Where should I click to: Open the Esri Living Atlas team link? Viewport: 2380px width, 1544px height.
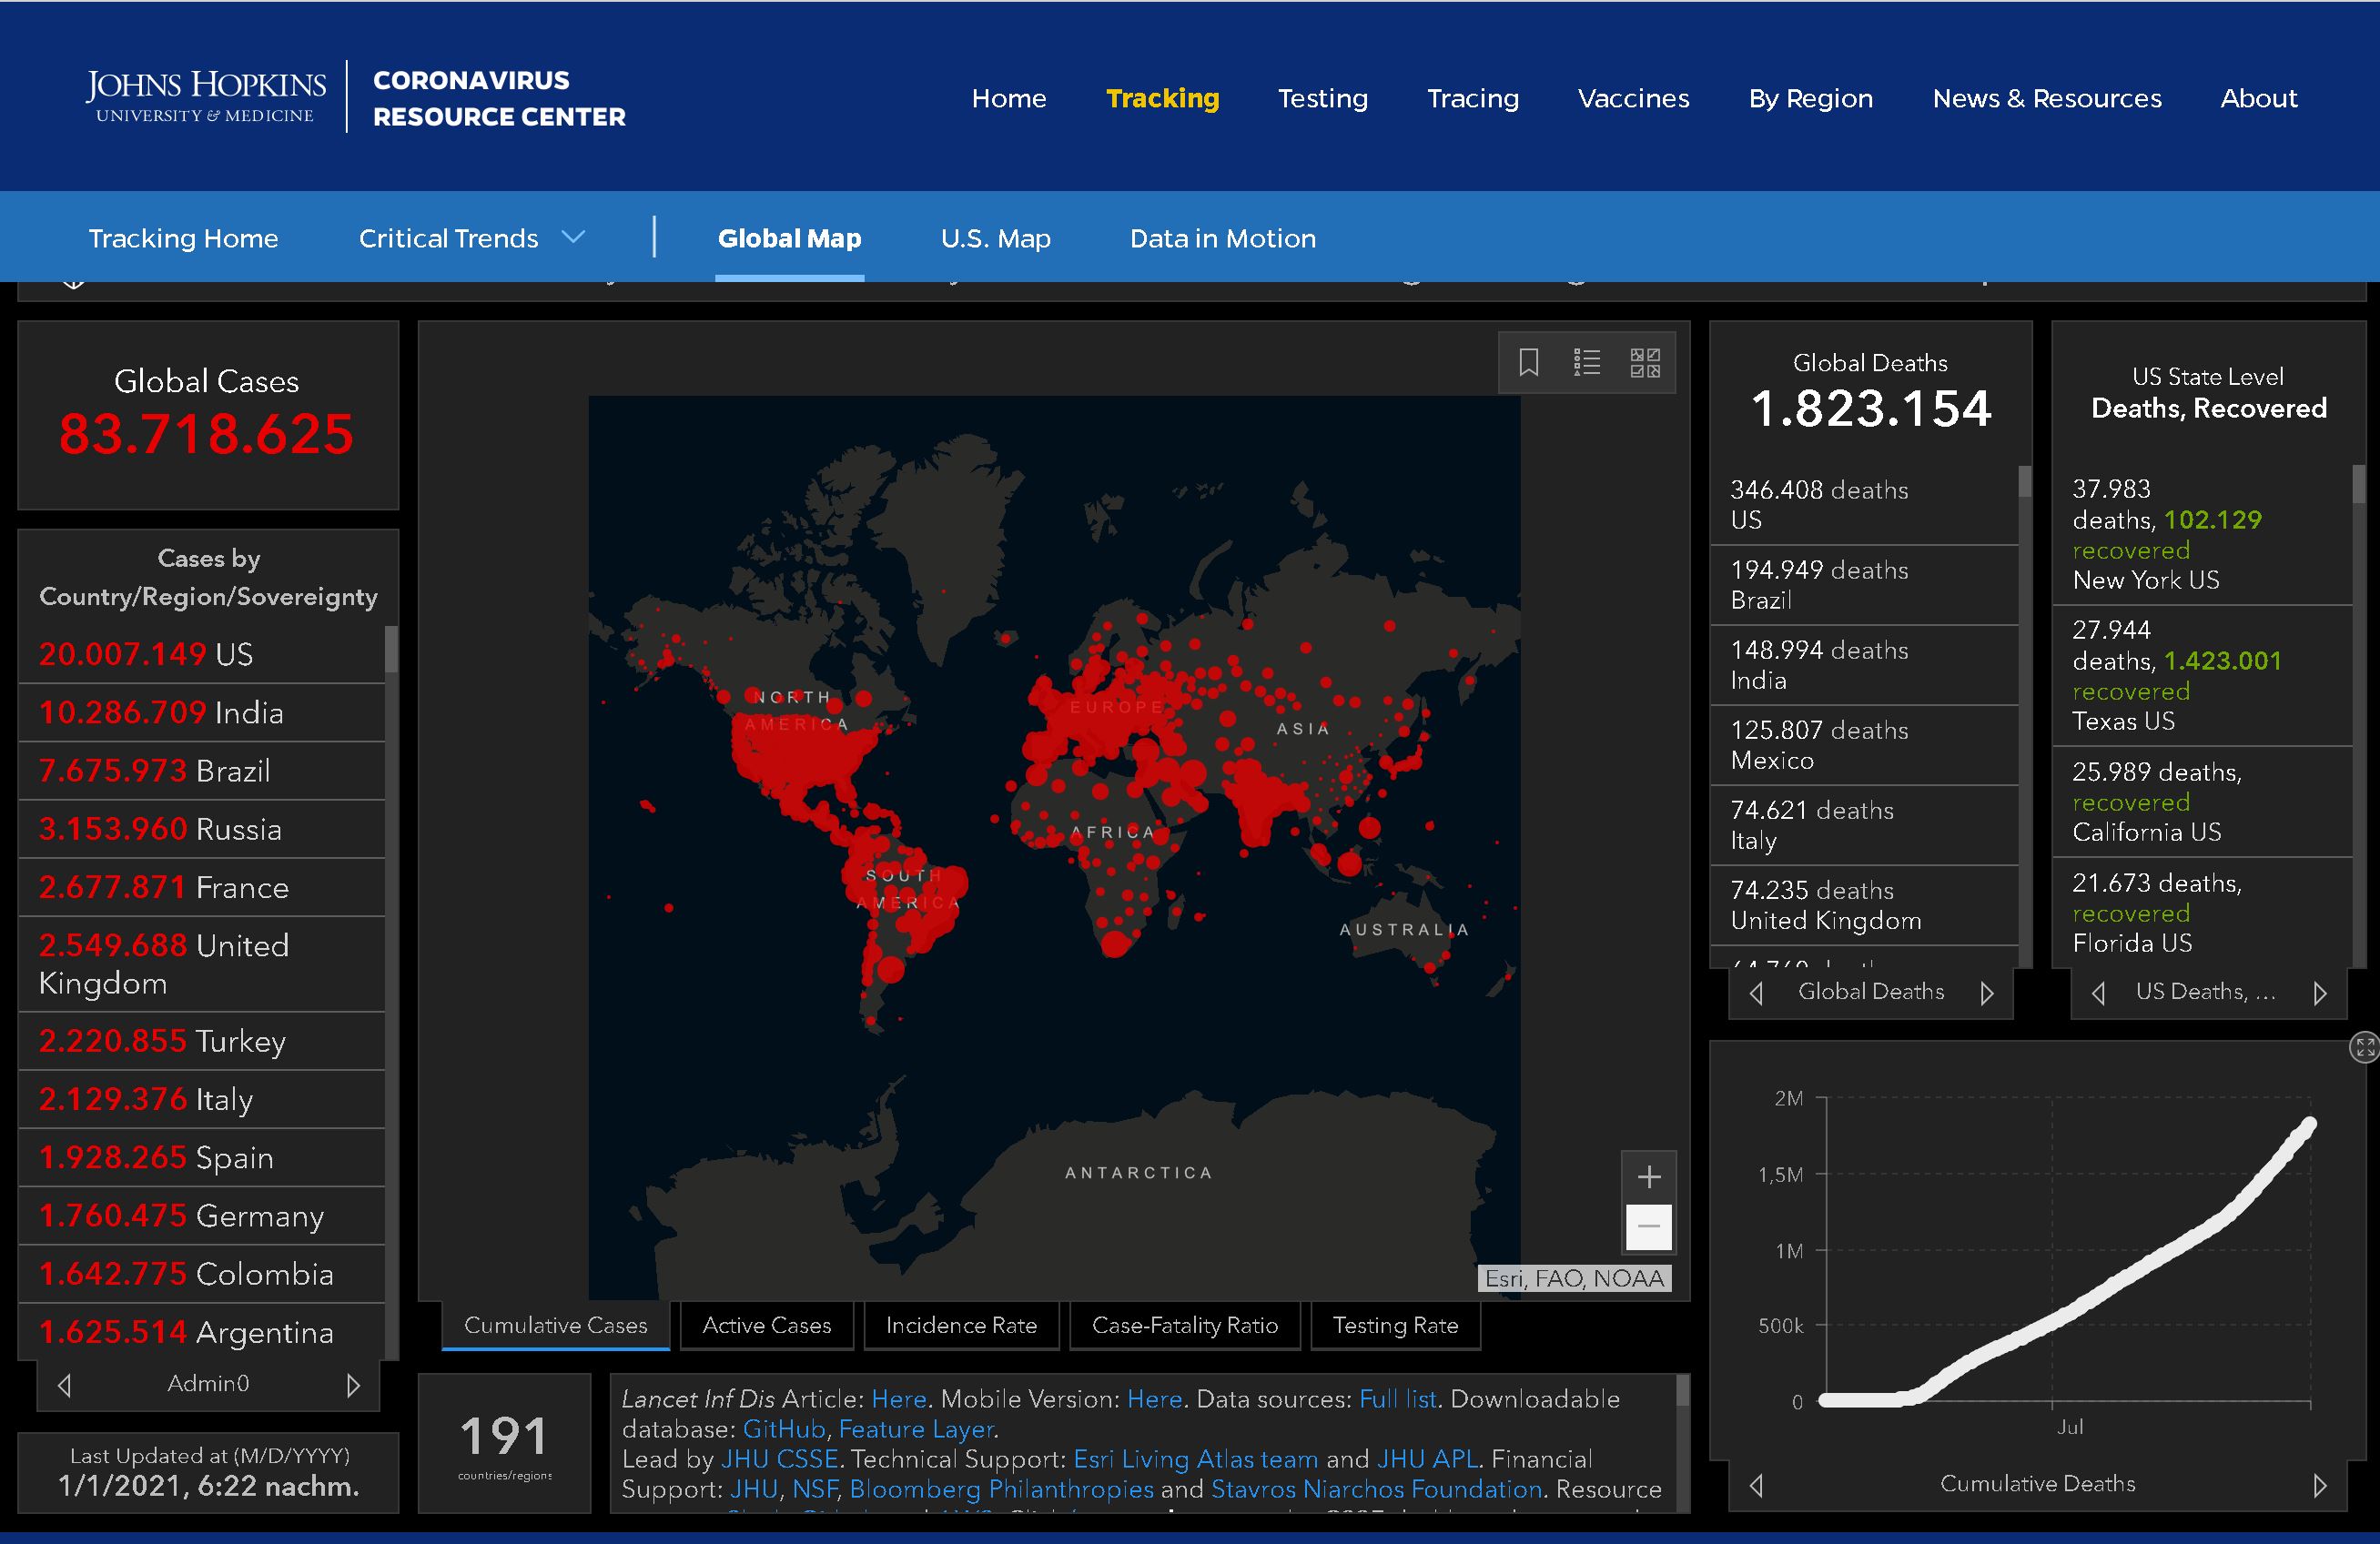point(1196,1459)
